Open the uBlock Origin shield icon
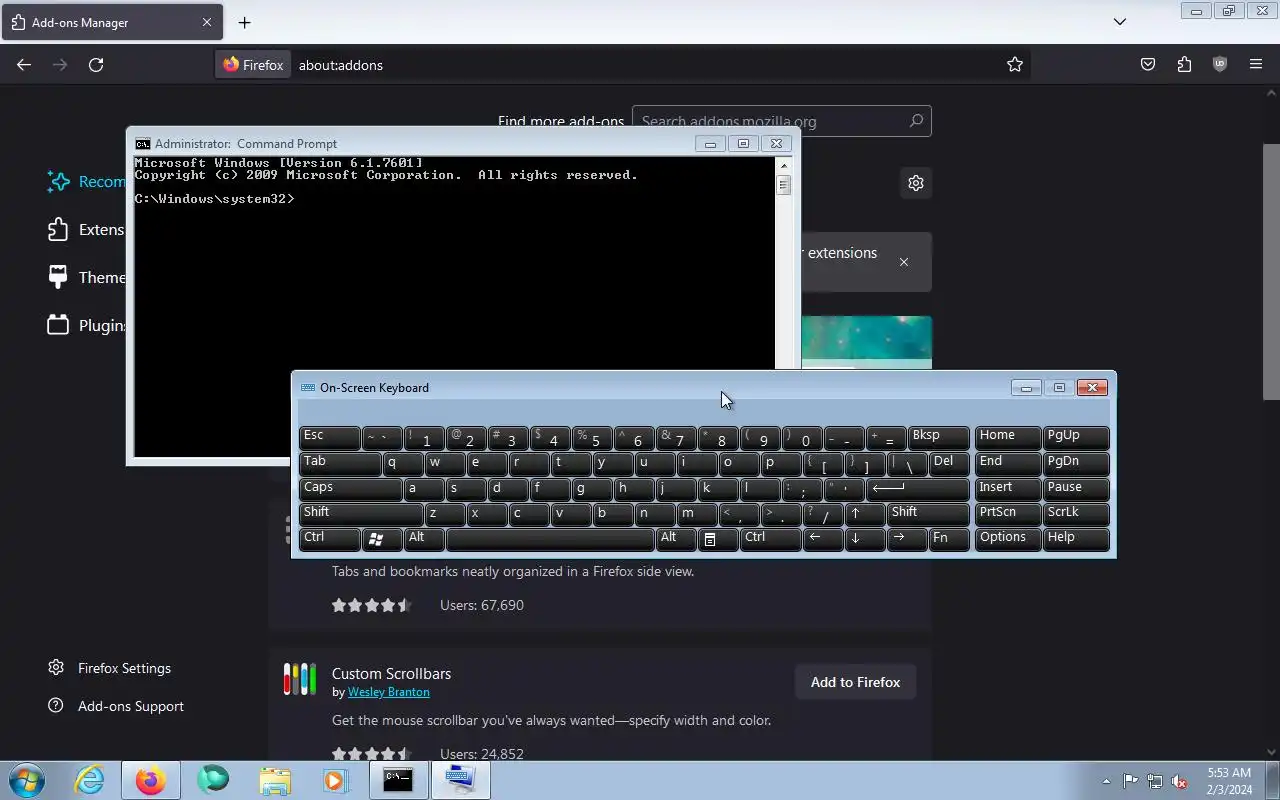Screen dimensions: 1280x800 point(1220,65)
